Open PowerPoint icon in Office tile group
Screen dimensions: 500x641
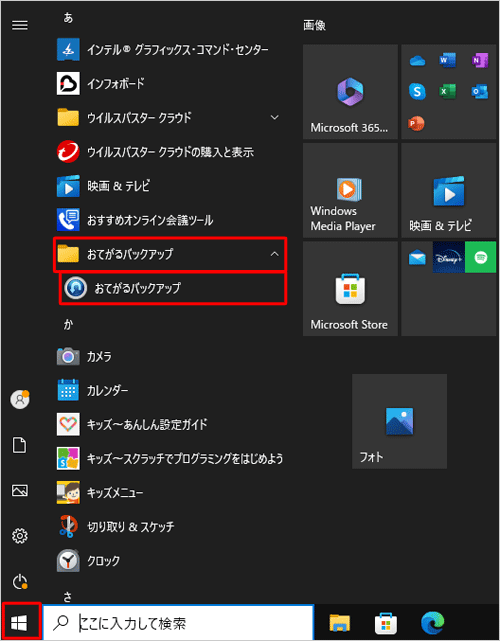(417, 123)
